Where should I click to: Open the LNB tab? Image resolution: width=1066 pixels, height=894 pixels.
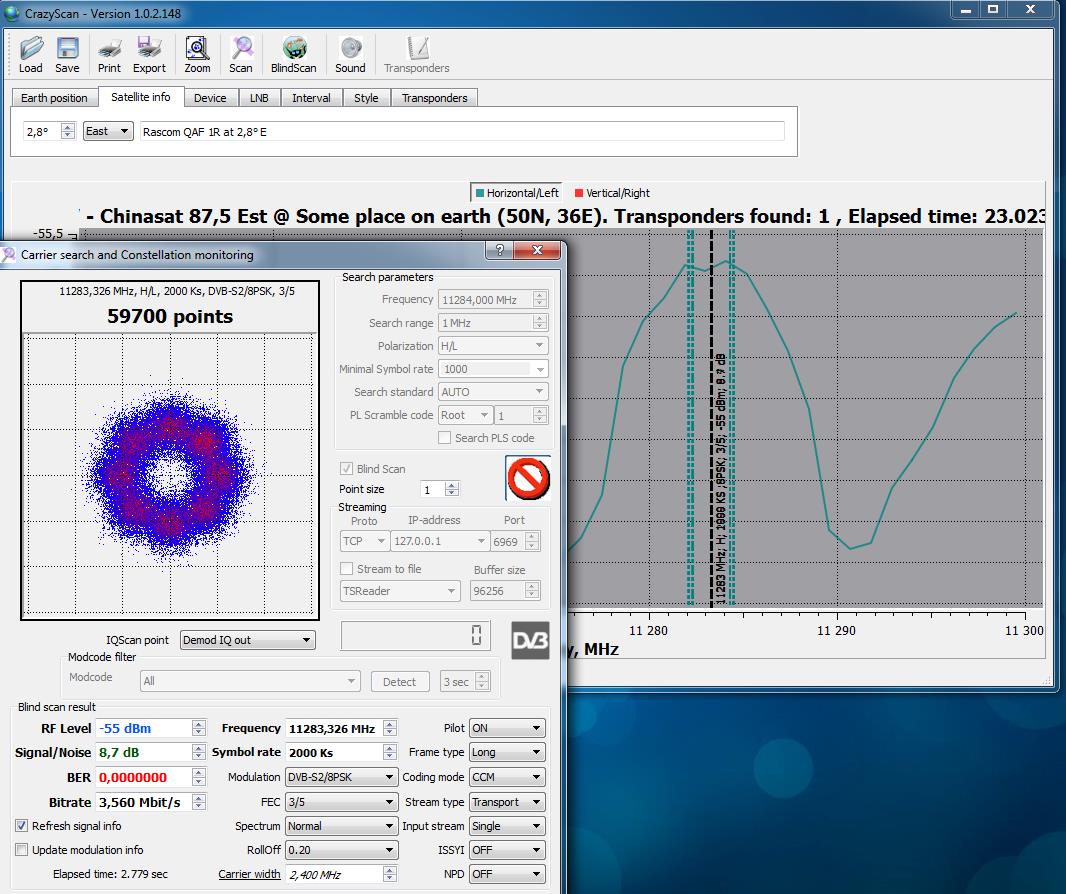click(259, 98)
